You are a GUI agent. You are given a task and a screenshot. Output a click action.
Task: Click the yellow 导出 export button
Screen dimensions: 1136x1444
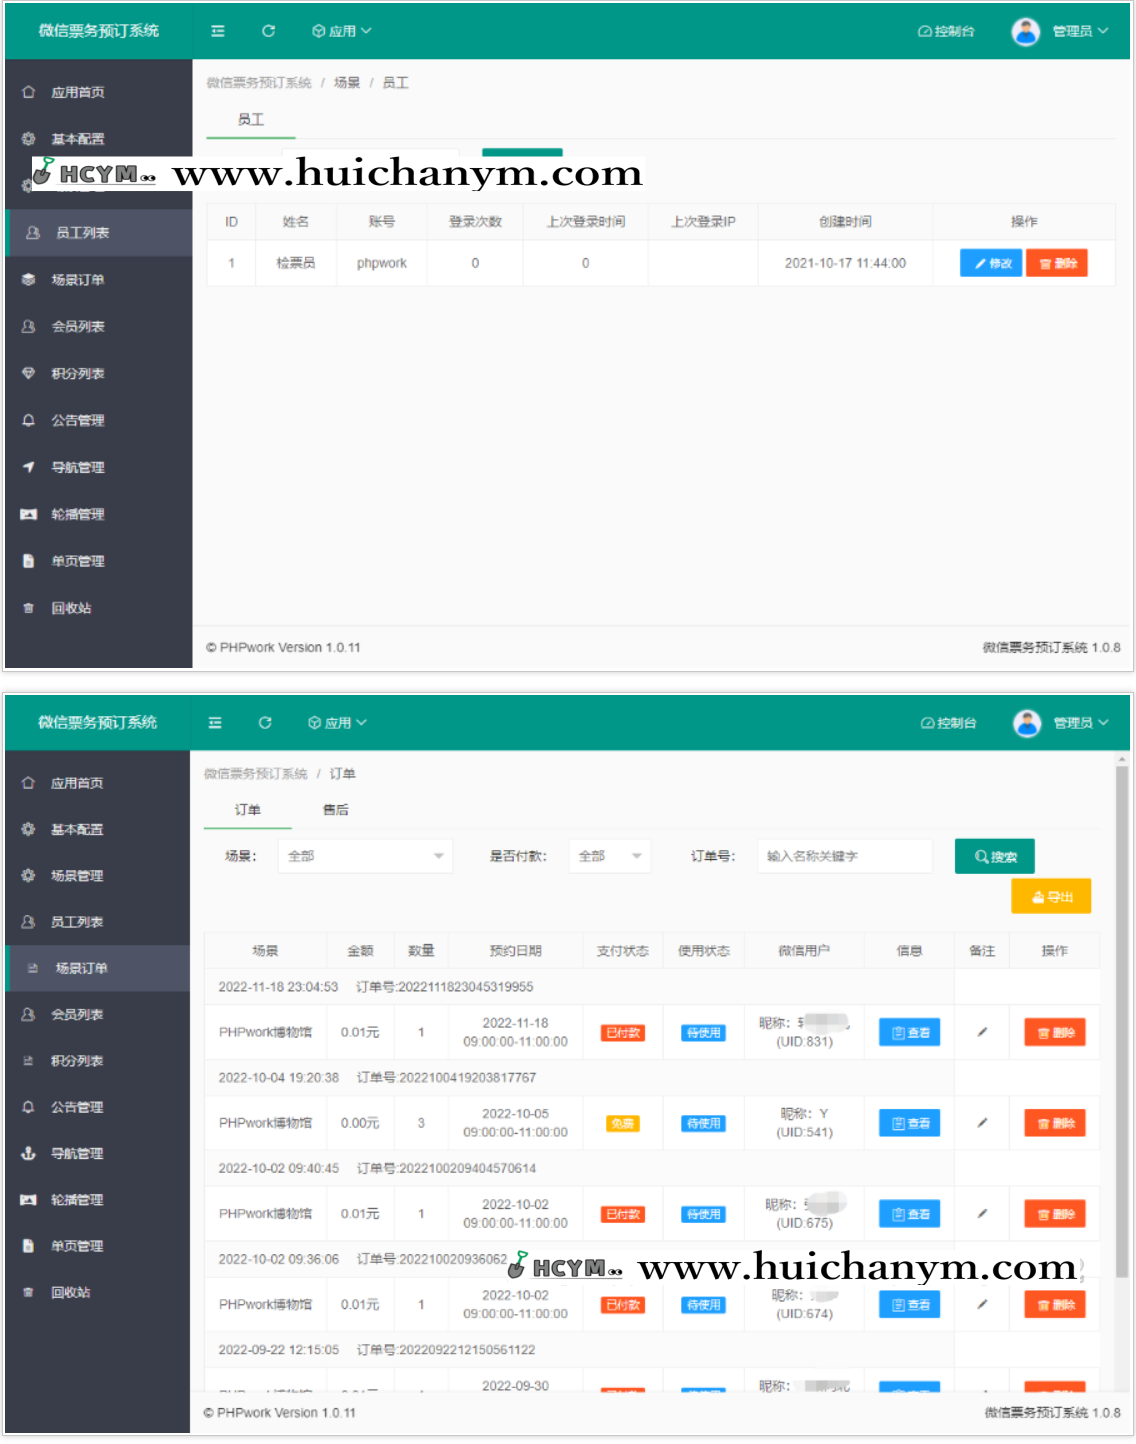point(1051,897)
